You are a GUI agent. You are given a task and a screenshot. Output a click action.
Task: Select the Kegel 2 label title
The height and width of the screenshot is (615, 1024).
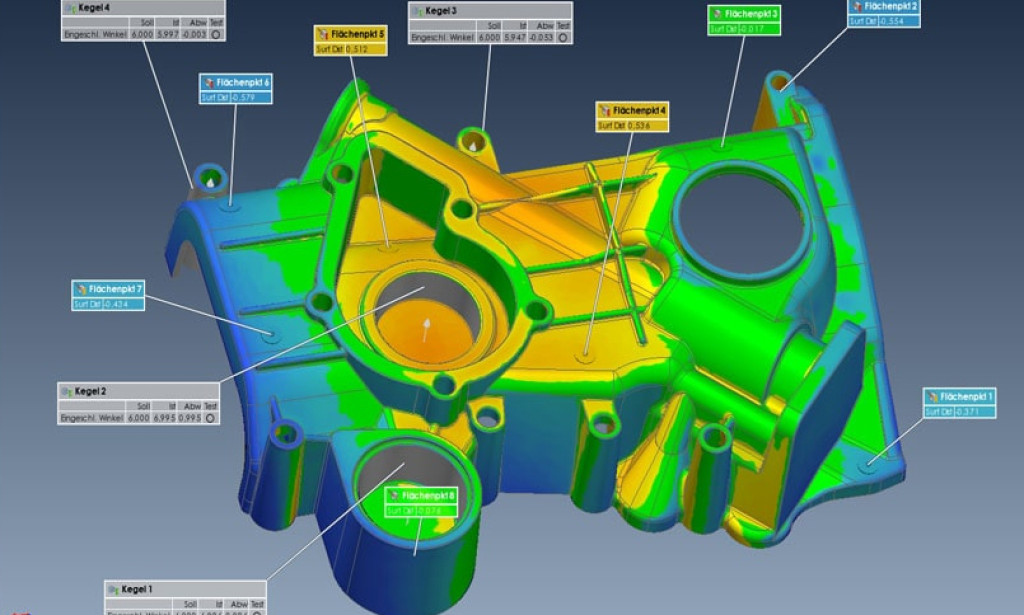[x=90, y=392]
